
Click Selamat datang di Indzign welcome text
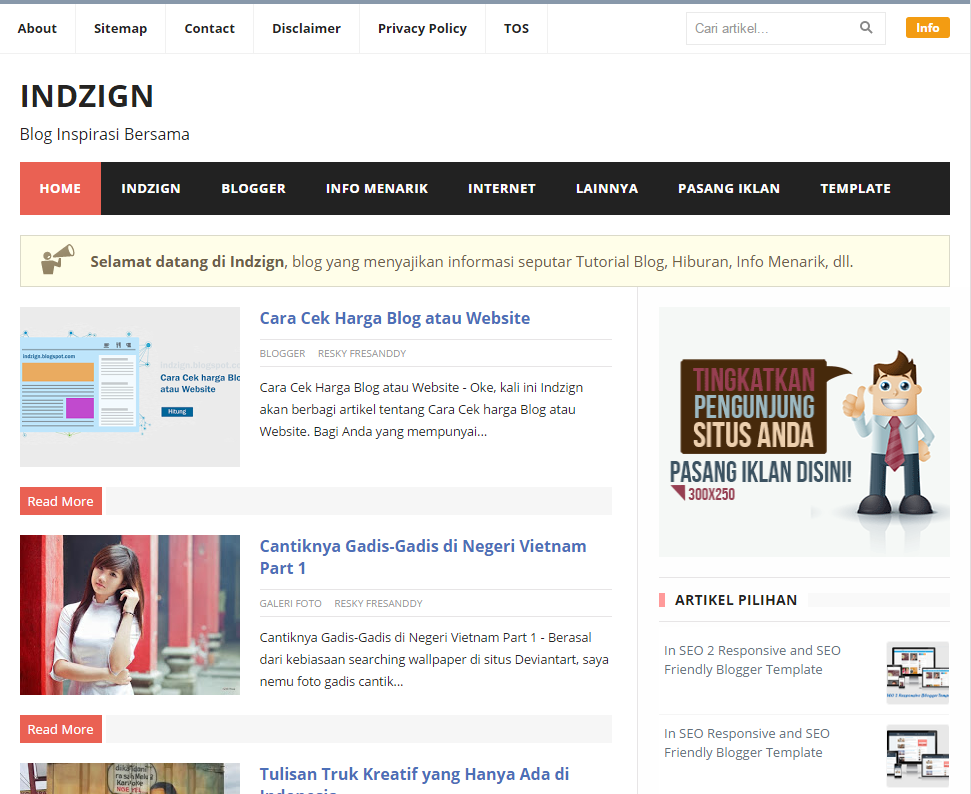(x=187, y=261)
